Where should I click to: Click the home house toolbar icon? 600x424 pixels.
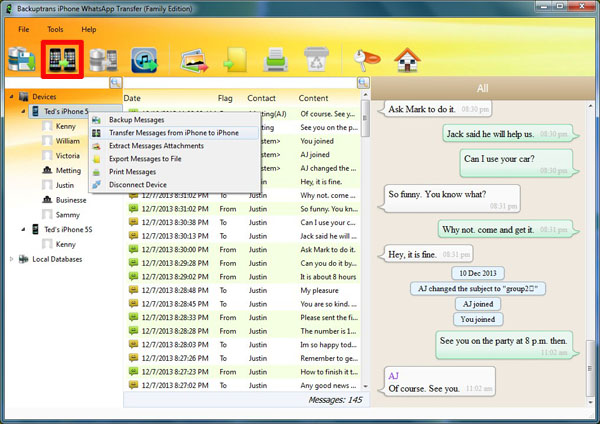click(x=408, y=60)
